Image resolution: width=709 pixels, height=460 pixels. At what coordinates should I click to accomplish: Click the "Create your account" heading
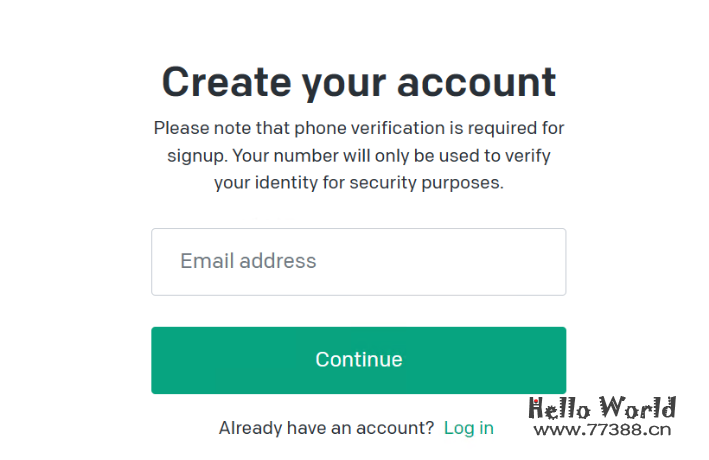point(358,82)
